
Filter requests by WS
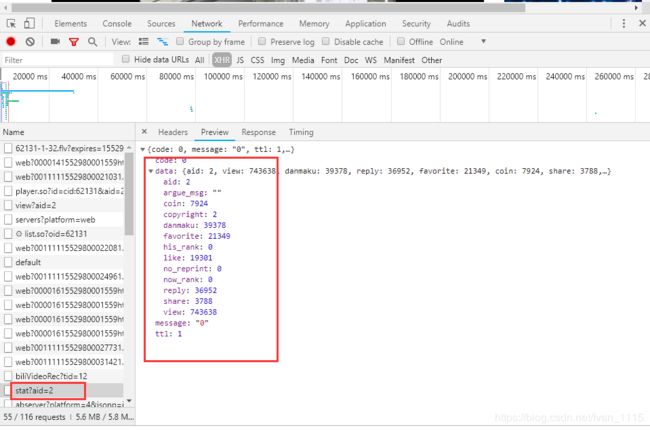click(371, 60)
